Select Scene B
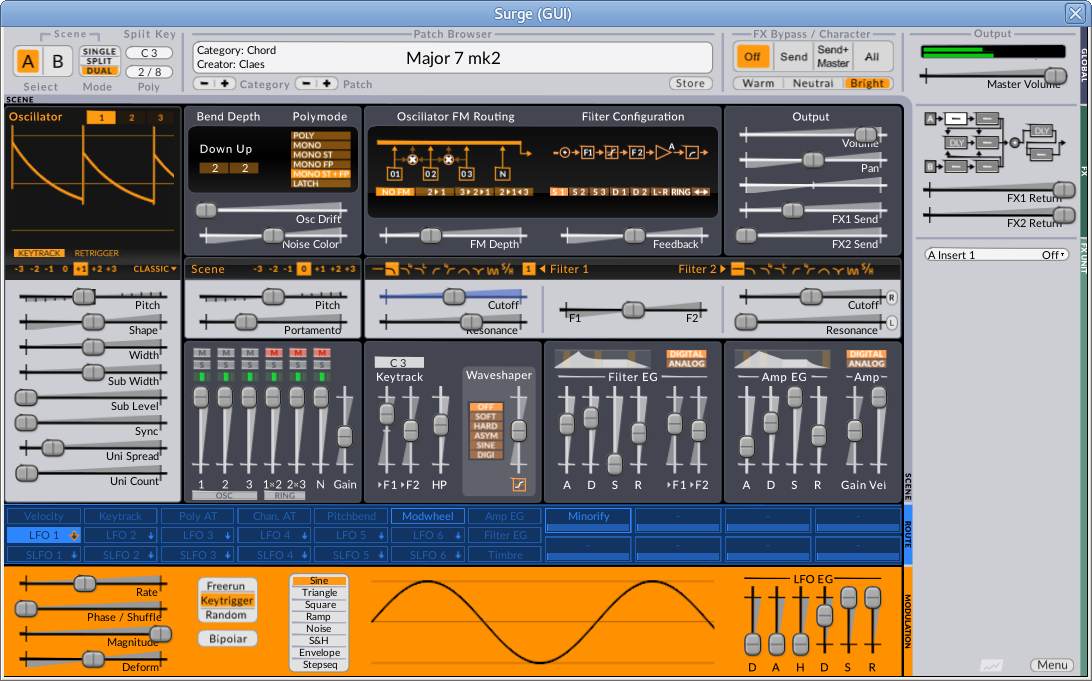The image size is (1092, 681). [58, 61]
